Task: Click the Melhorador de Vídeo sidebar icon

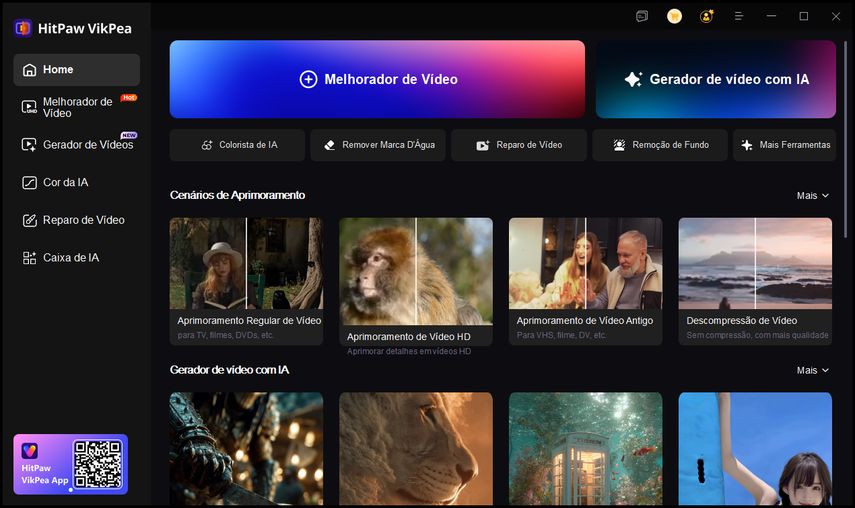Action: (29, 107)
